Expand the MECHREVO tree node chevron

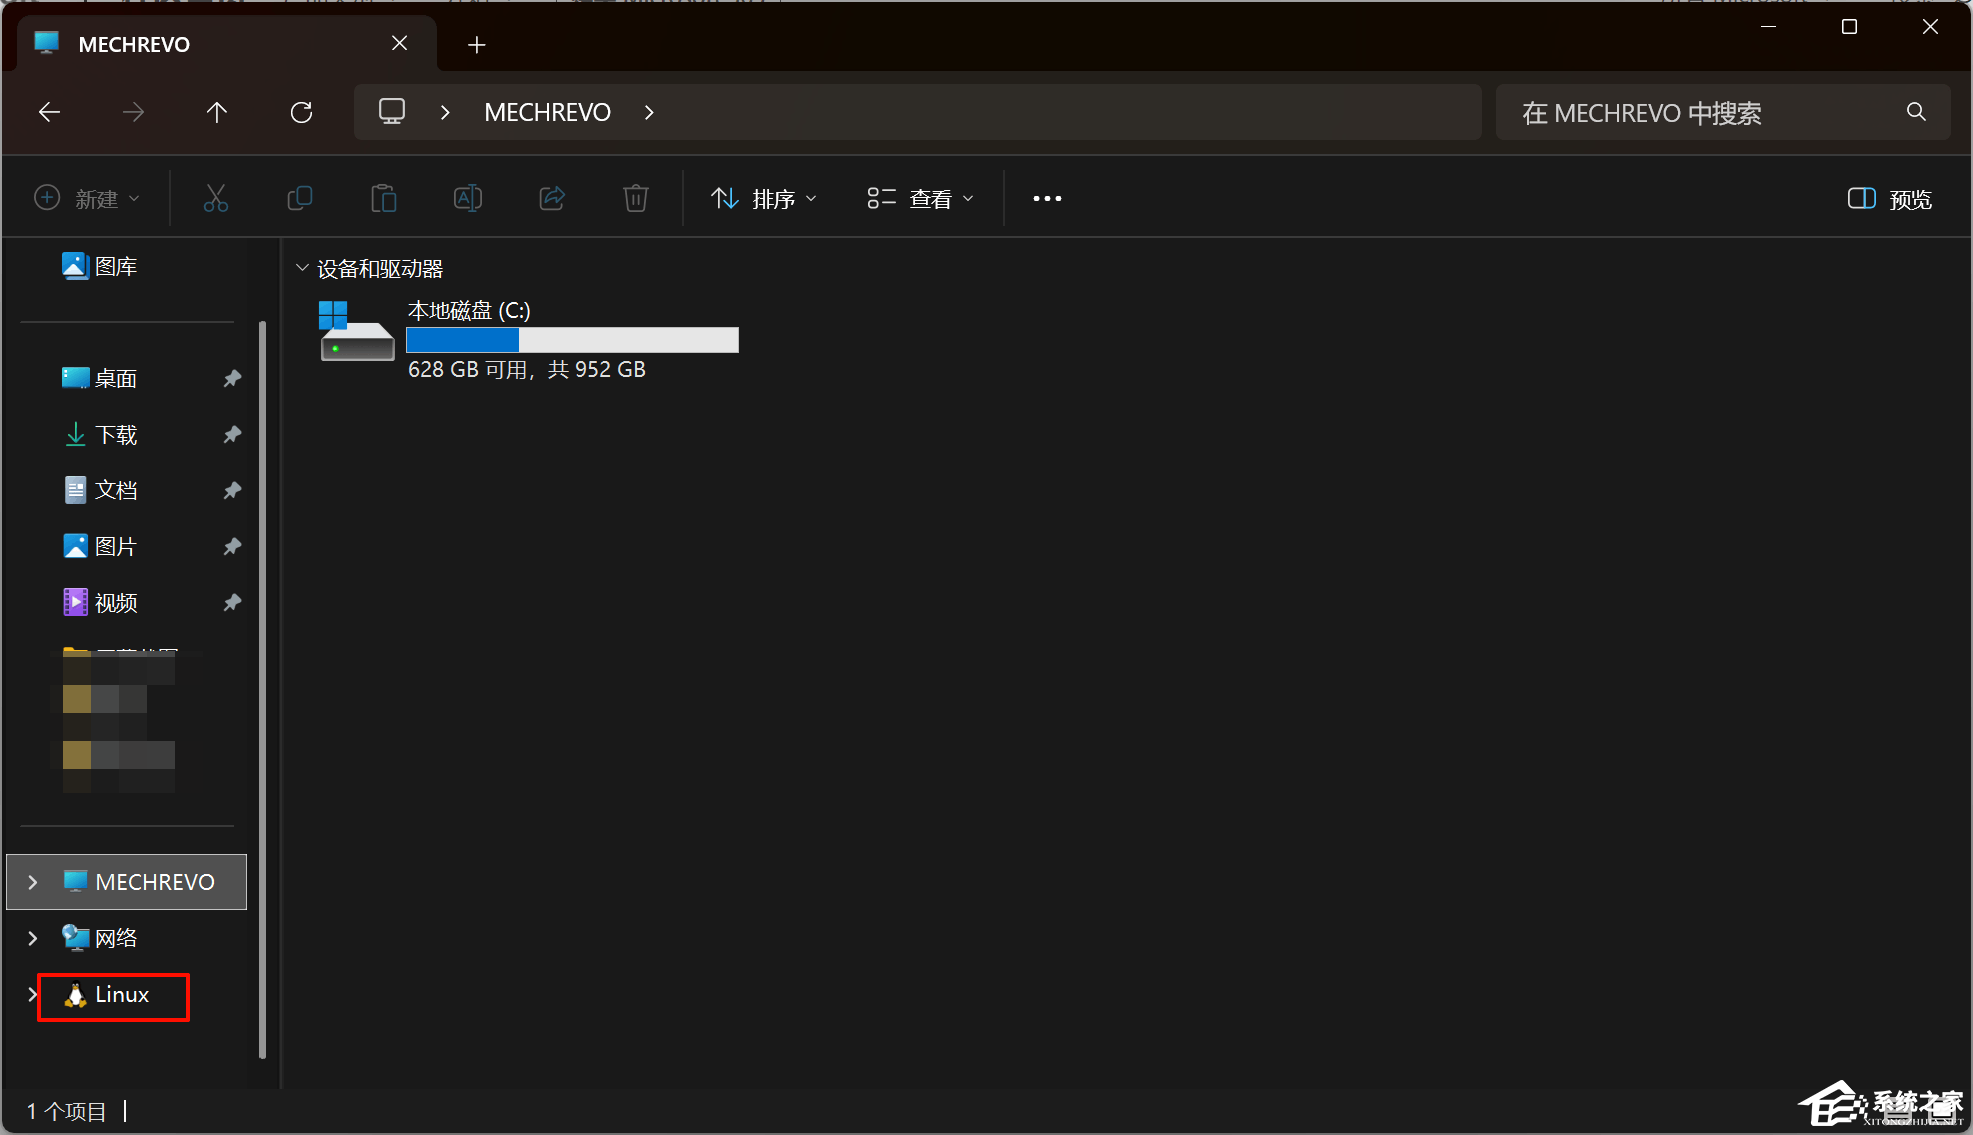31,881
